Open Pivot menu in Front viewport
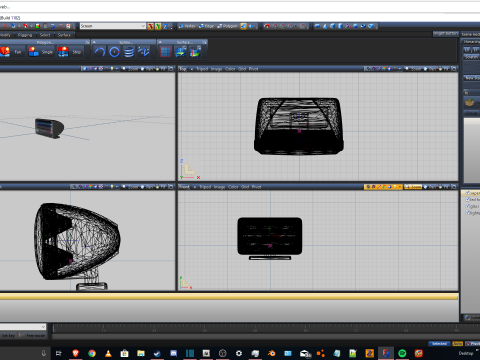The image size is (480, 360). coord(256,187)
